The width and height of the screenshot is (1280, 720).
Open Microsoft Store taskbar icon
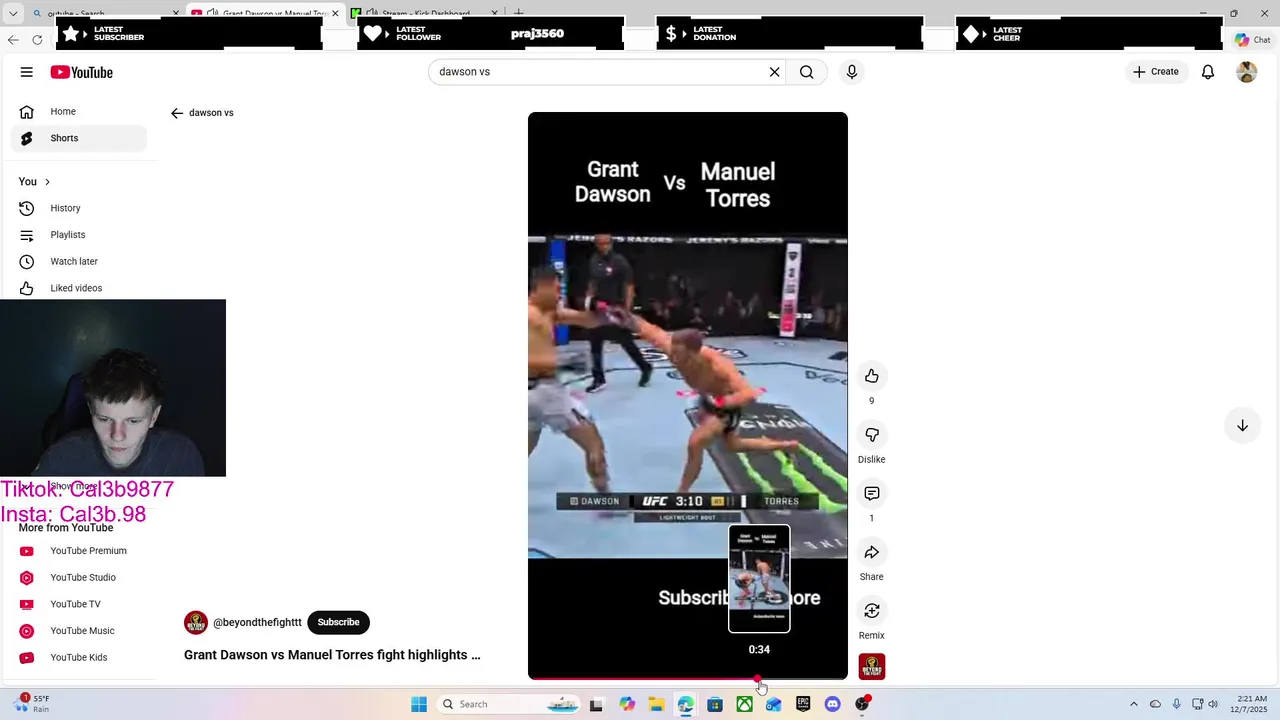tap(715, 704)
